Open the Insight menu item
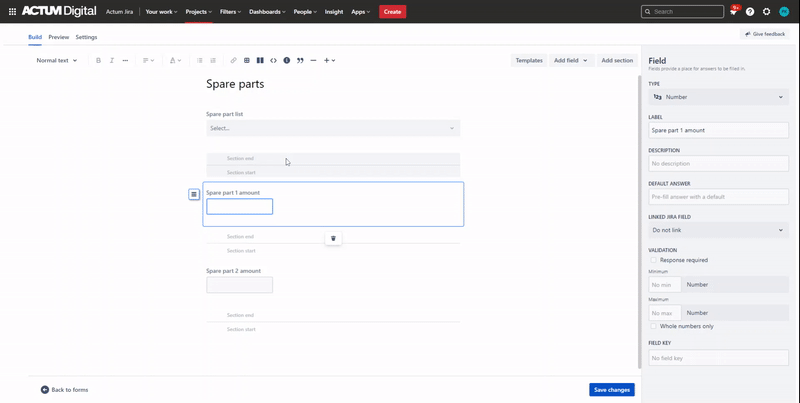The width and height of the screenshot is (800, 403). click(334, 12)
